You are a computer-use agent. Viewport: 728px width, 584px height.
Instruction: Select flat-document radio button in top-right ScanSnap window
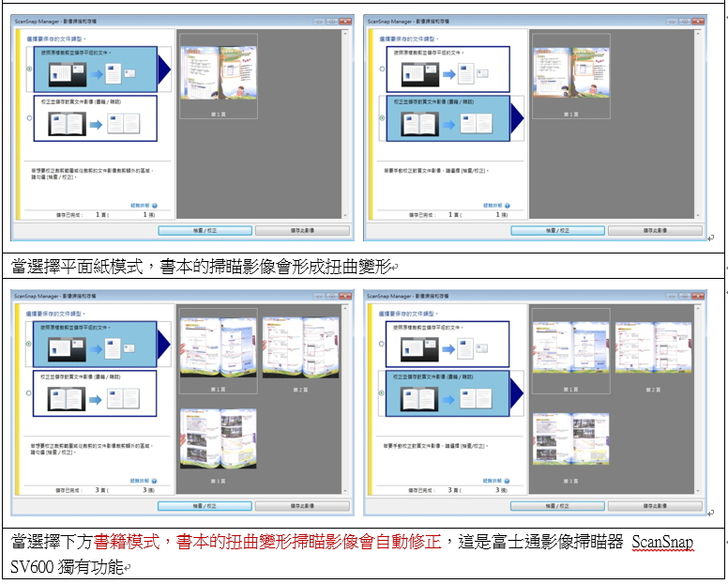(x=382, y=69)
